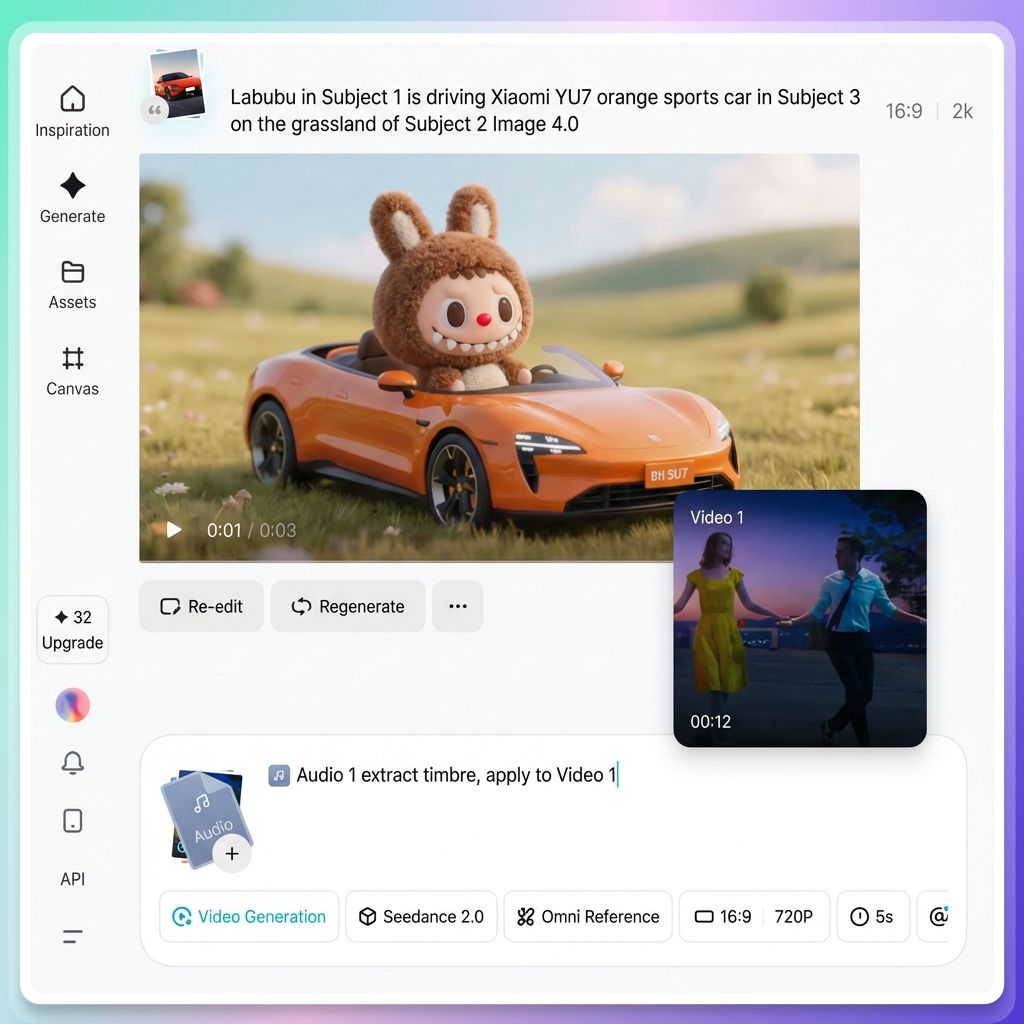Expand the sidebar menu lines icon

click(72, 936)
